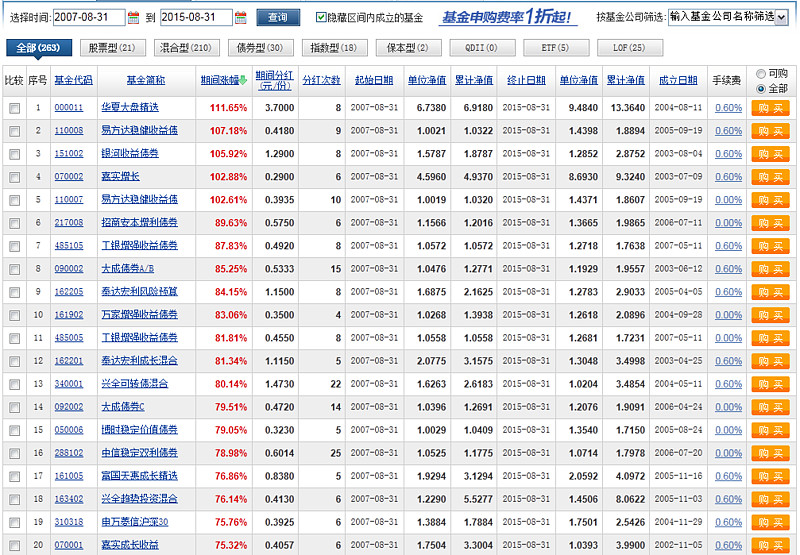Screen dimensions: 800x555
Task: Open 兴全可转债混合 fund link
Action: 135,384
